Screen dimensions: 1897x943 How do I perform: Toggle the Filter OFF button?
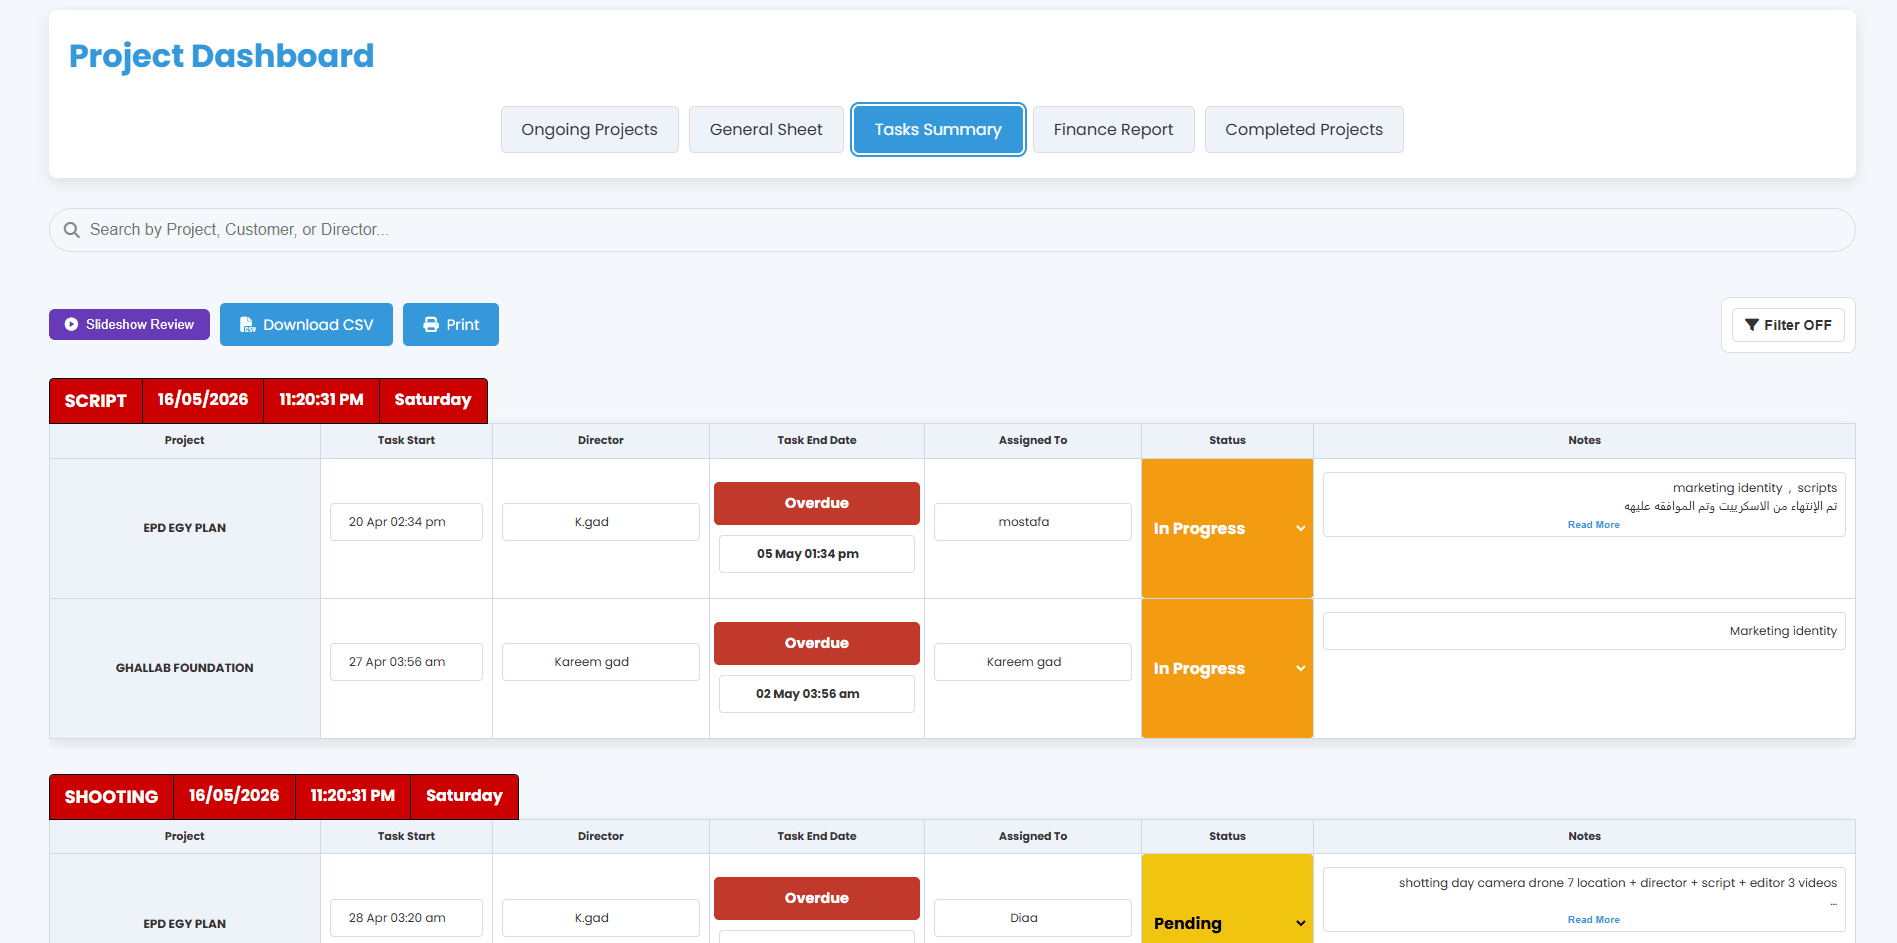point(1788,325)
